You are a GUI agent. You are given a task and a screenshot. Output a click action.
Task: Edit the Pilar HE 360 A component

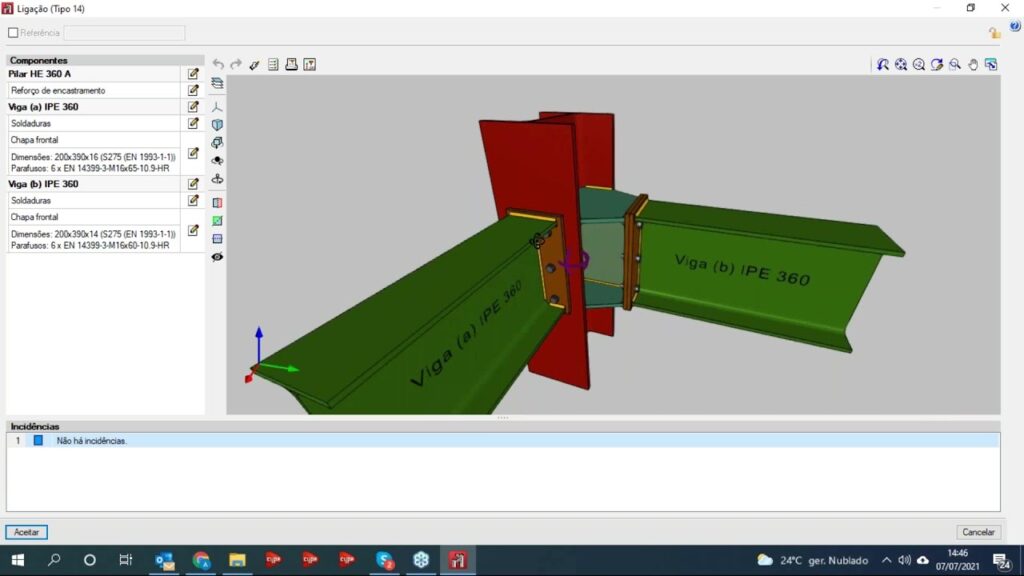(193, 74)
